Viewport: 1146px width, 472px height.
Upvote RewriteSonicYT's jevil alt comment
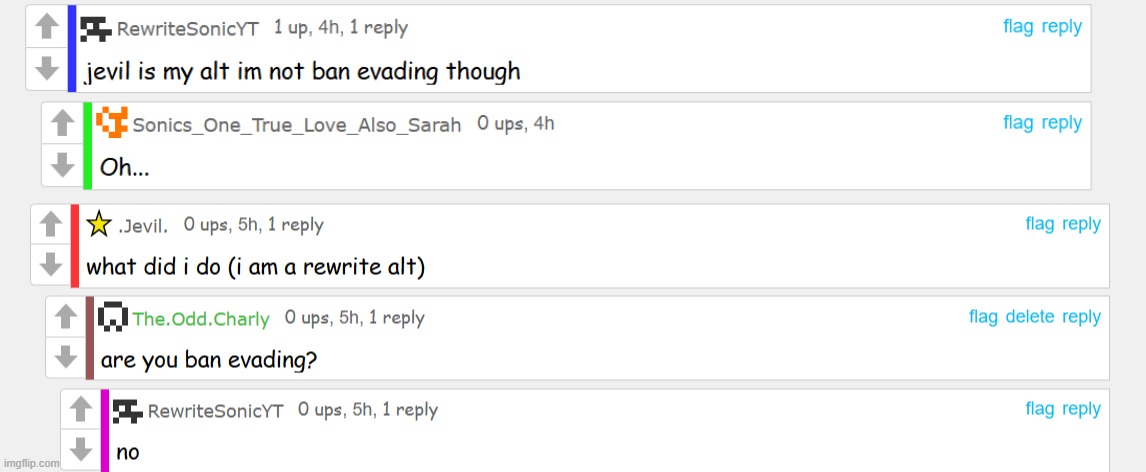coord(46,27)
